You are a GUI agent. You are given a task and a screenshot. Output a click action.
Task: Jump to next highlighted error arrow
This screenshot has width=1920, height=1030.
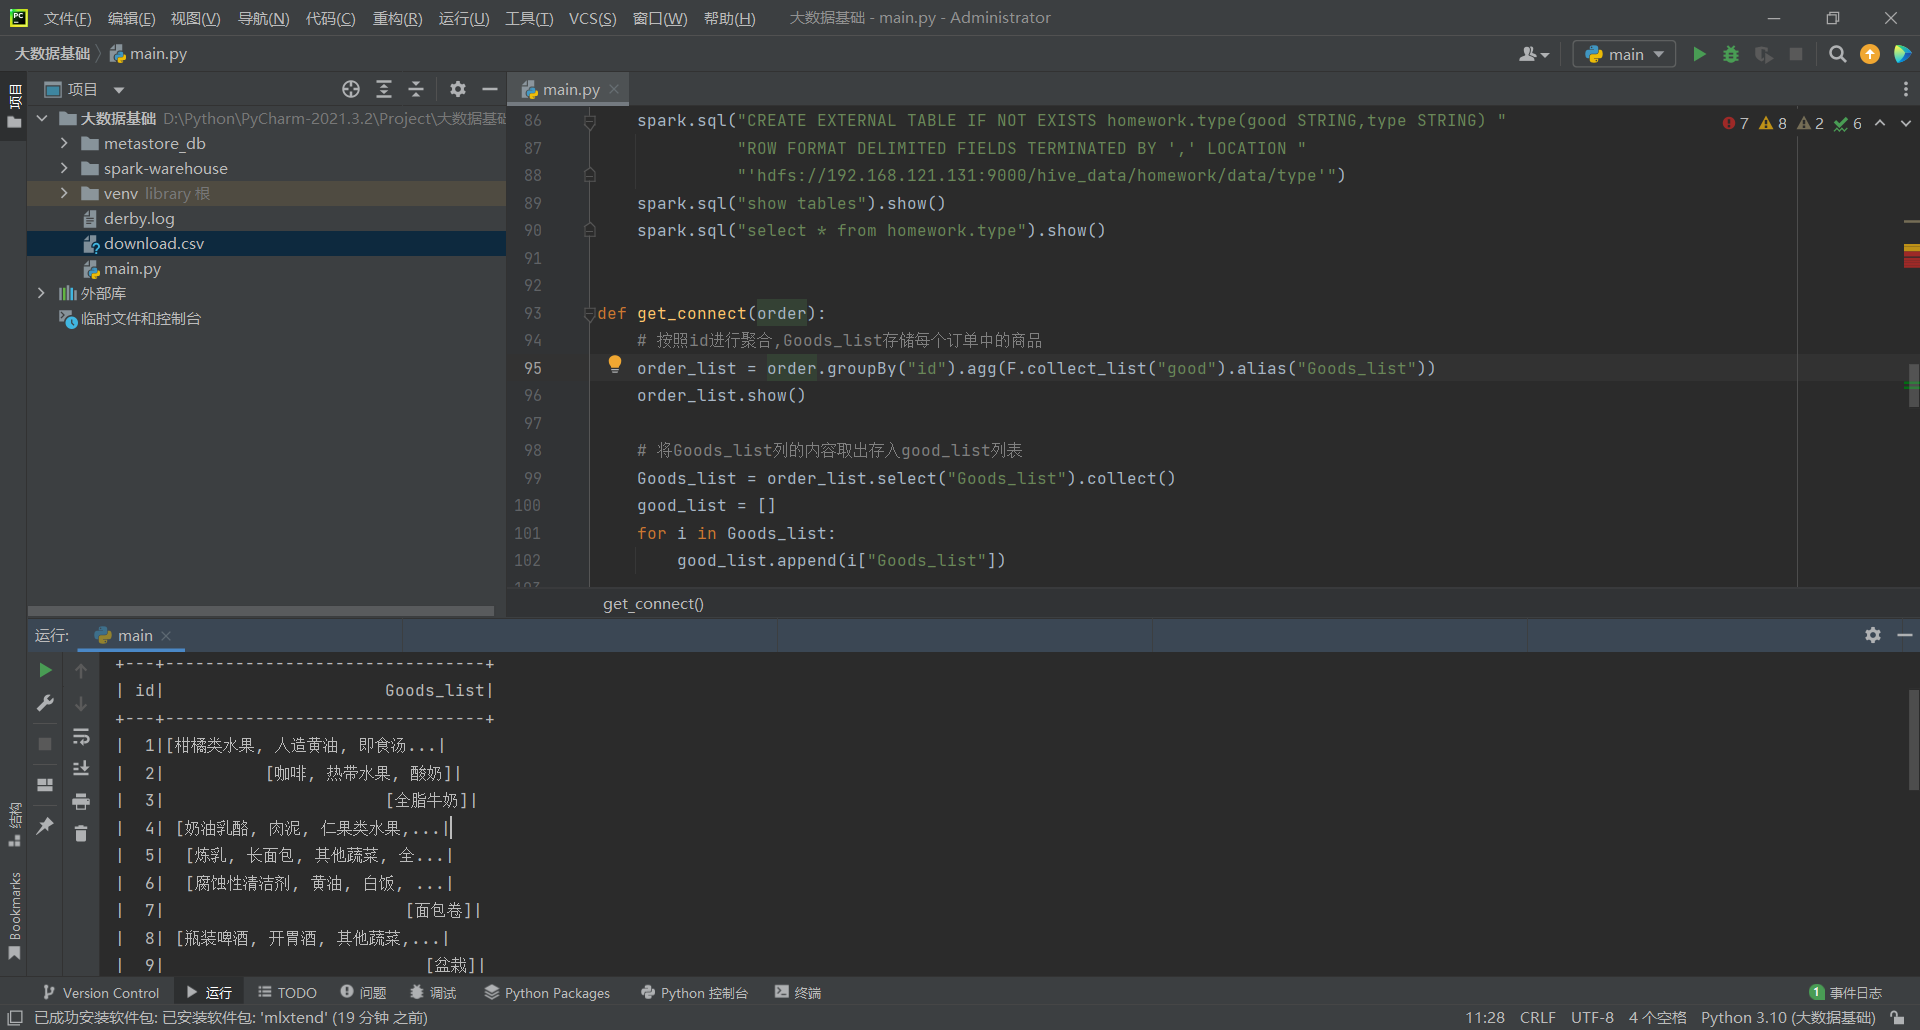(x=1905, y=123)
